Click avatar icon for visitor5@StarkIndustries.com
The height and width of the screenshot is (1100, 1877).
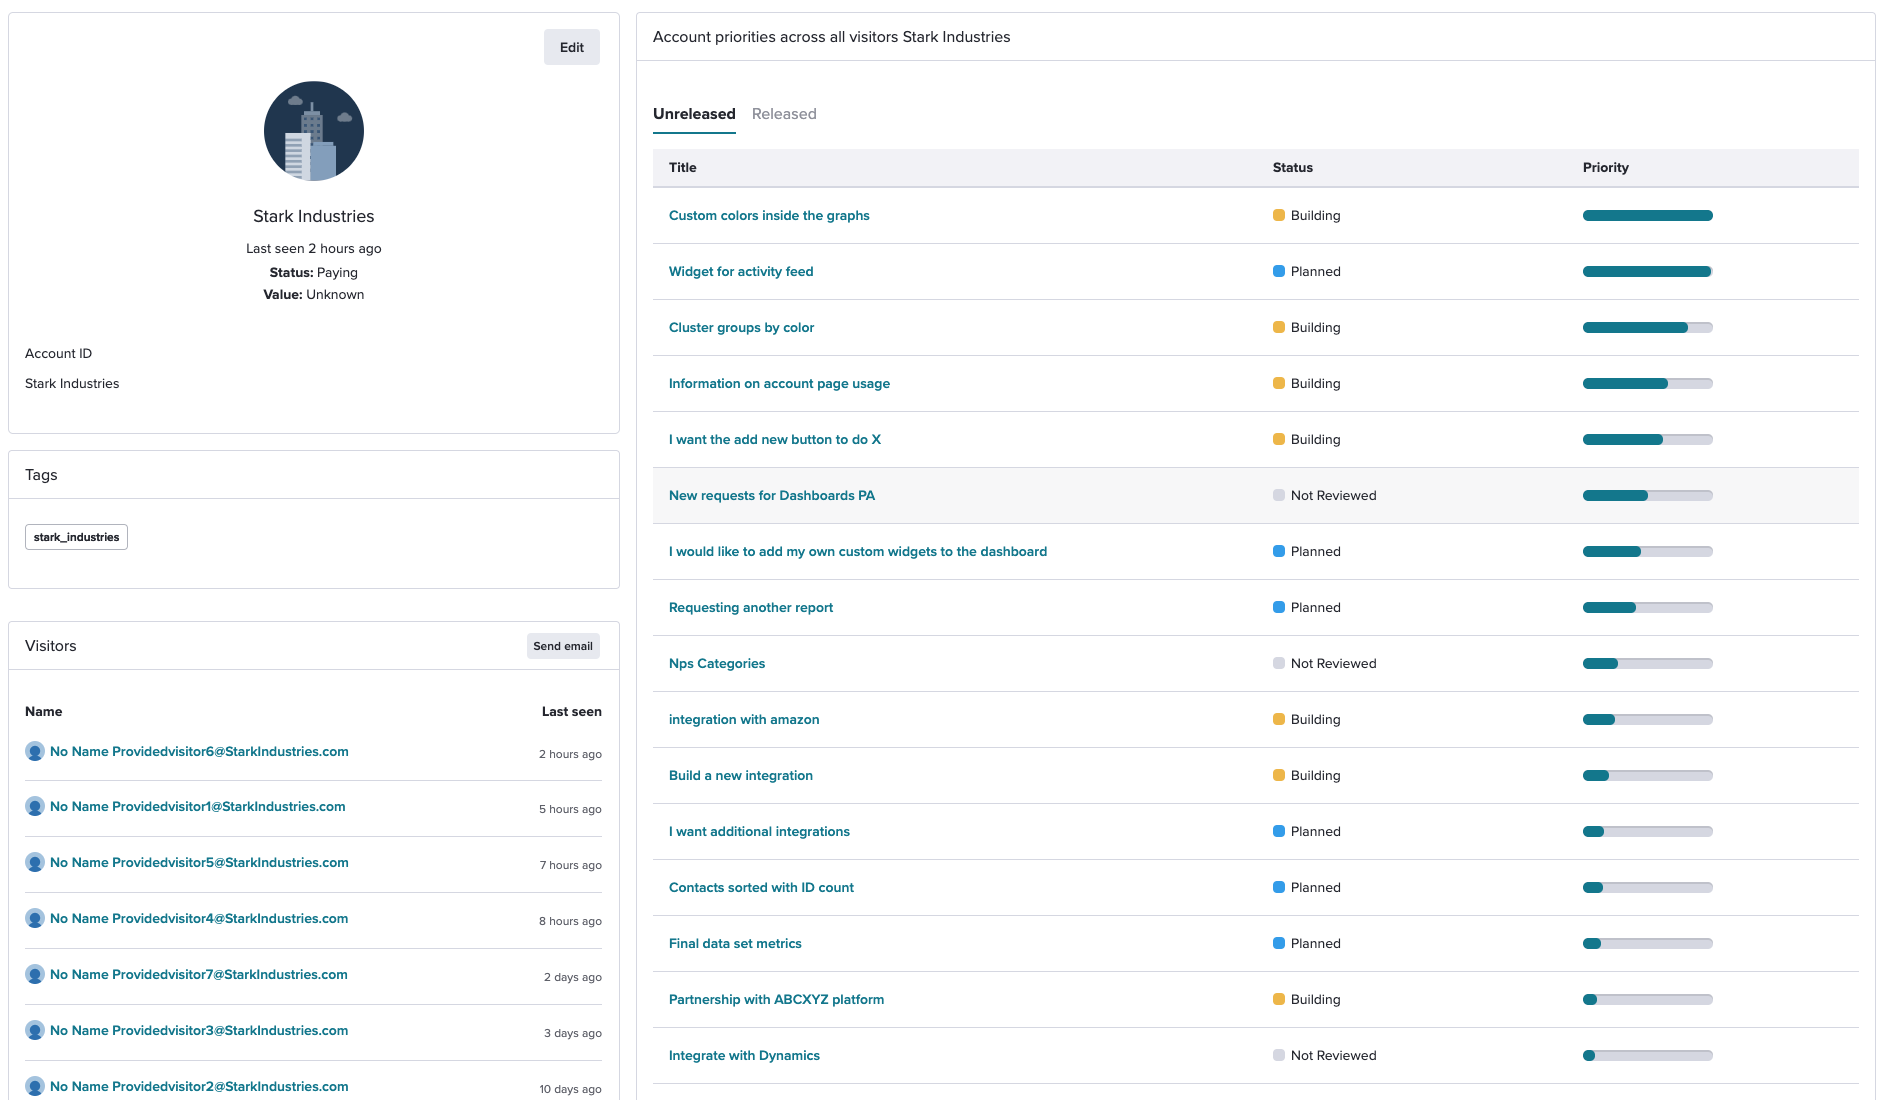[x=35, y=863]
